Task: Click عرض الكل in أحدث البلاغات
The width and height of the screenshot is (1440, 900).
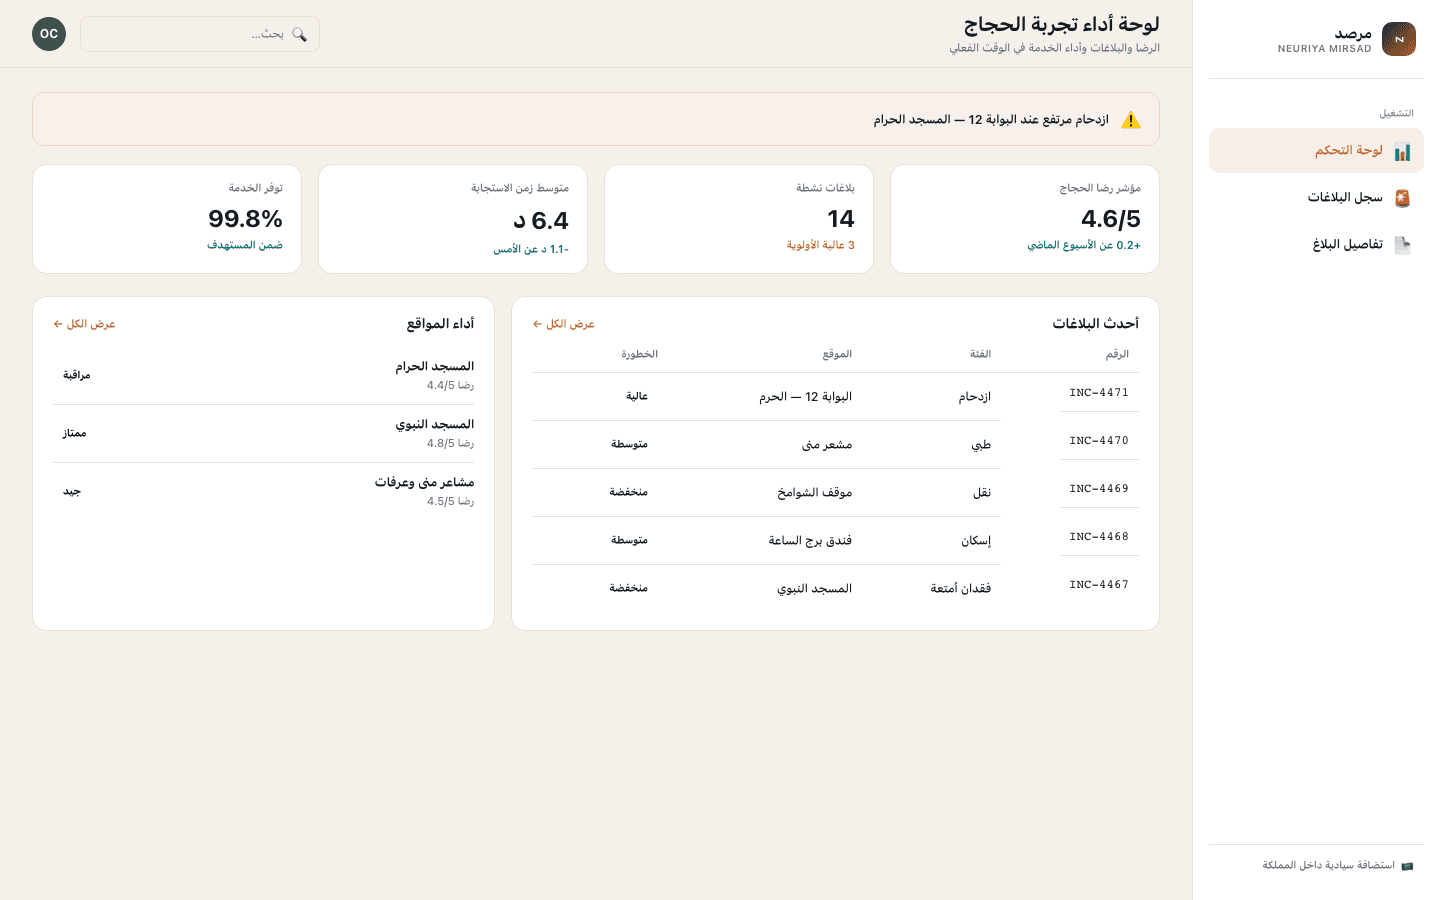Action: click(x=563, y=324)
